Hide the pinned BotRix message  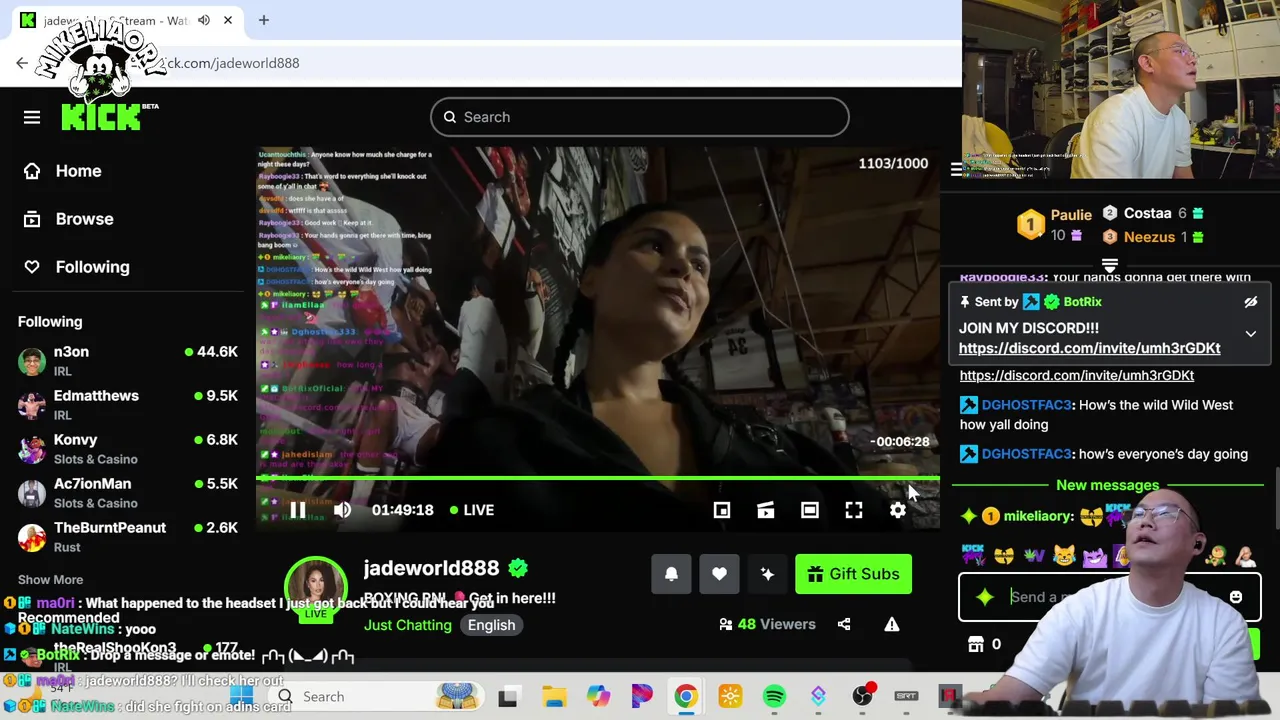pos(1250,302)
